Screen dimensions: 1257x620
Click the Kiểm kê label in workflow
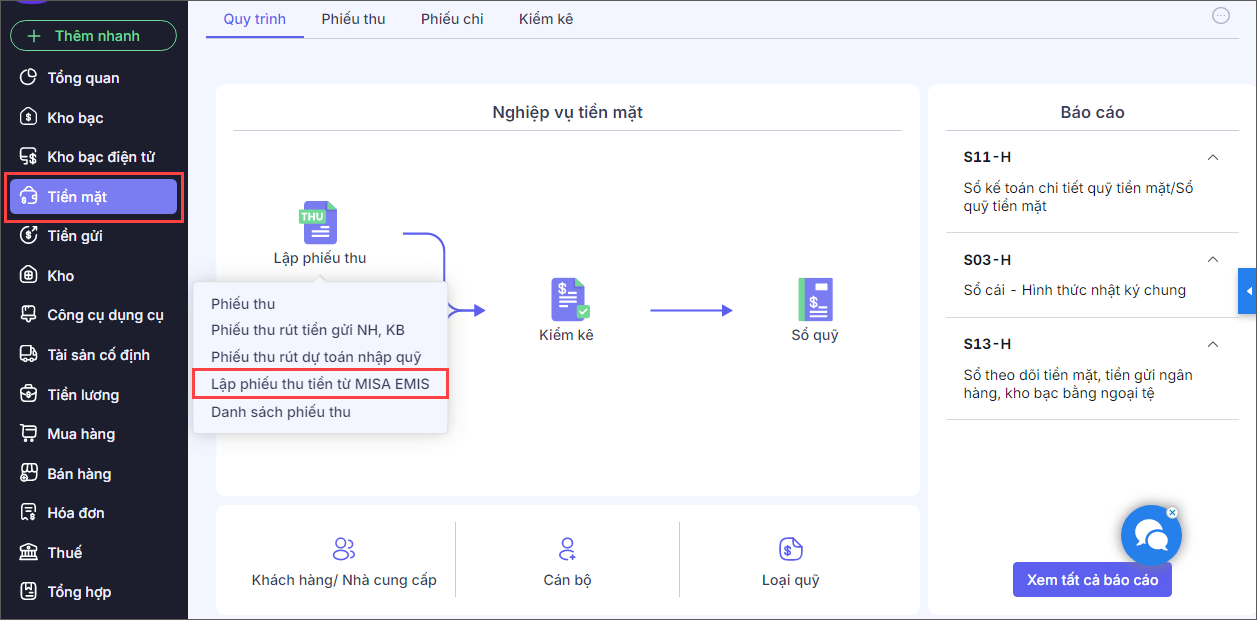click(566, 335)
